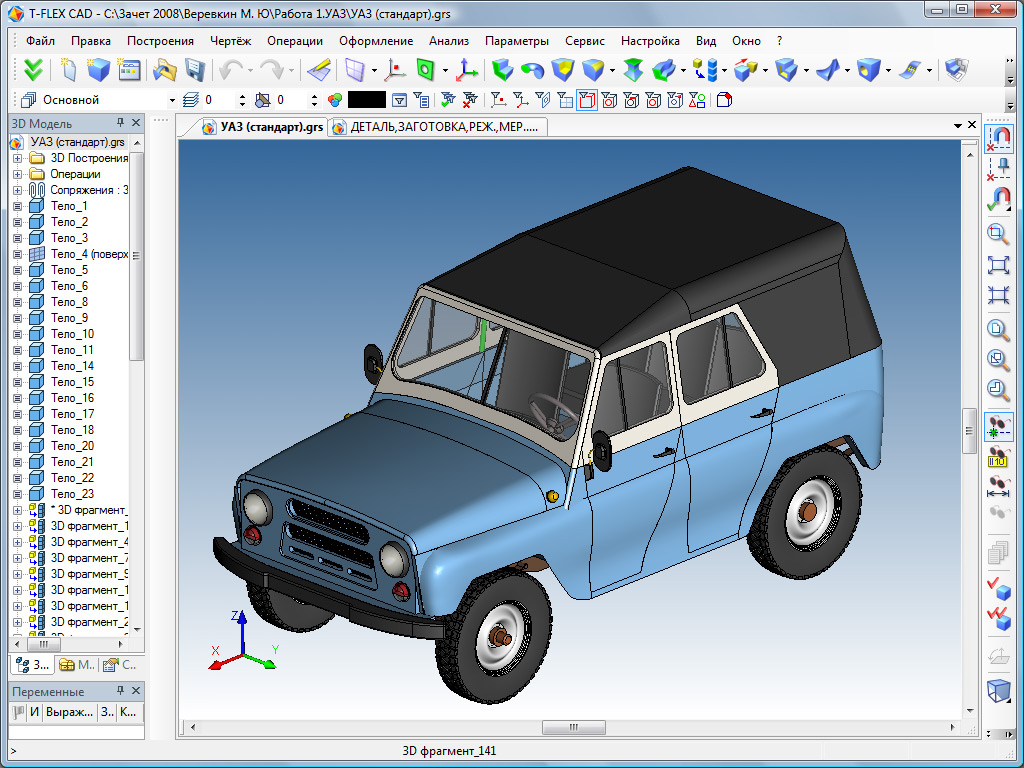Switch to the ДЕТАЛЬ,ЗАГОТОВКА,РЕЖ.,МЕР tab
Screen dimensions: 1024x768
(x=438, y=127)
